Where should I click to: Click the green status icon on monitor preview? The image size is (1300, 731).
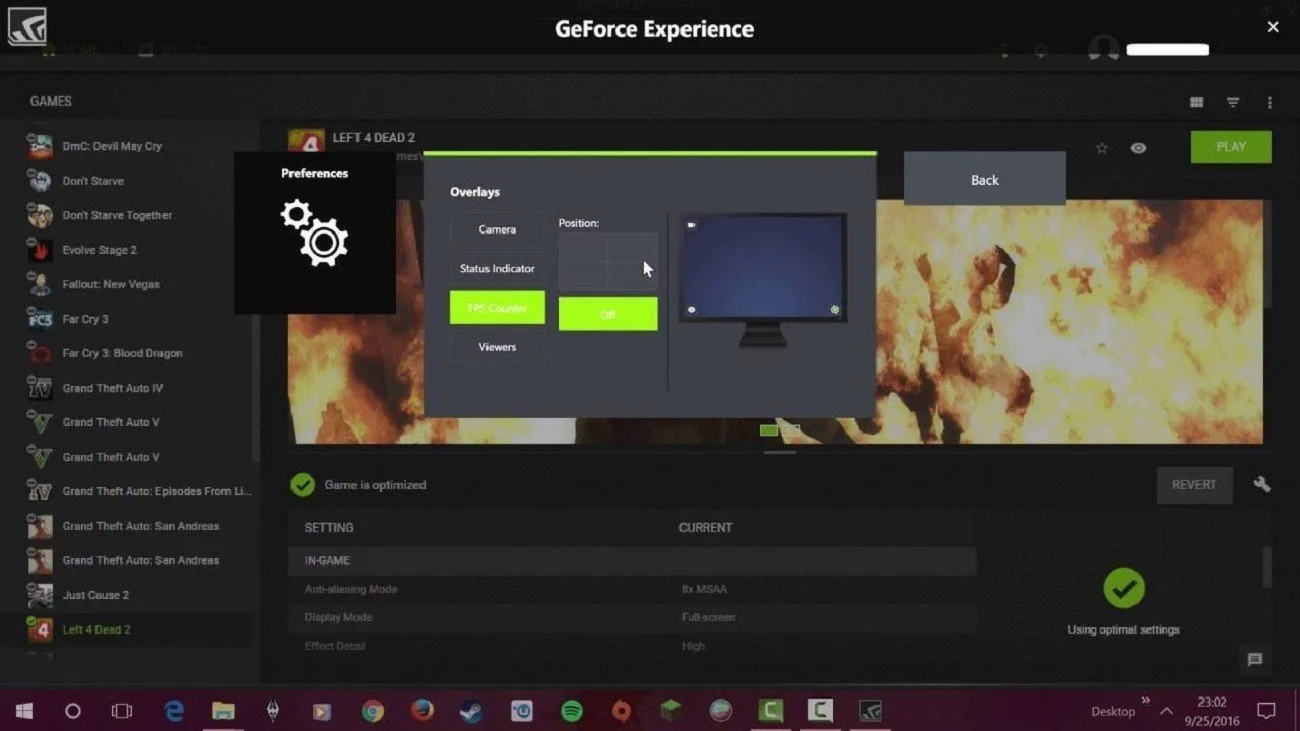coord(835,310)
